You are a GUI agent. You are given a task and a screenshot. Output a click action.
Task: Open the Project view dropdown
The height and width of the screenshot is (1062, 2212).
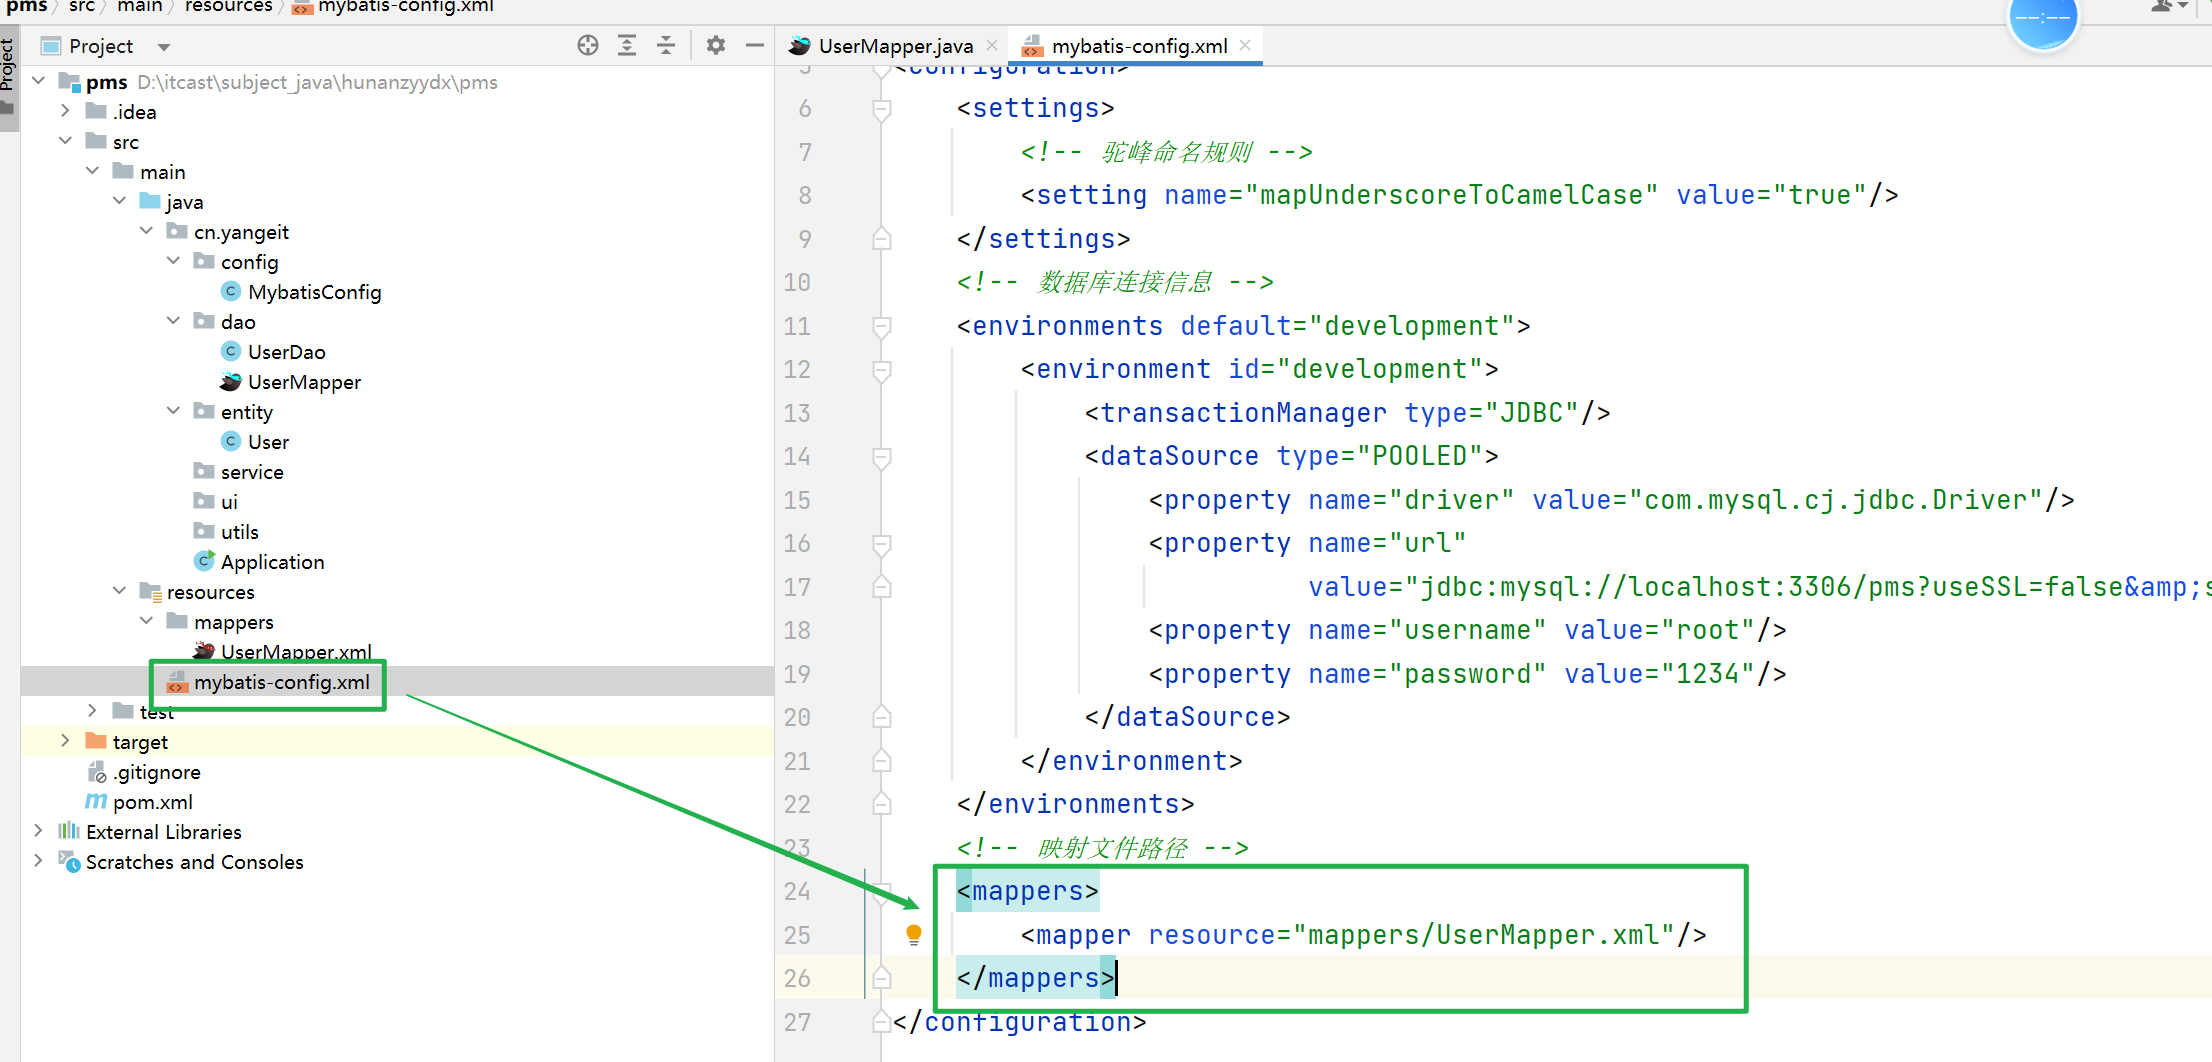[164, 47]
